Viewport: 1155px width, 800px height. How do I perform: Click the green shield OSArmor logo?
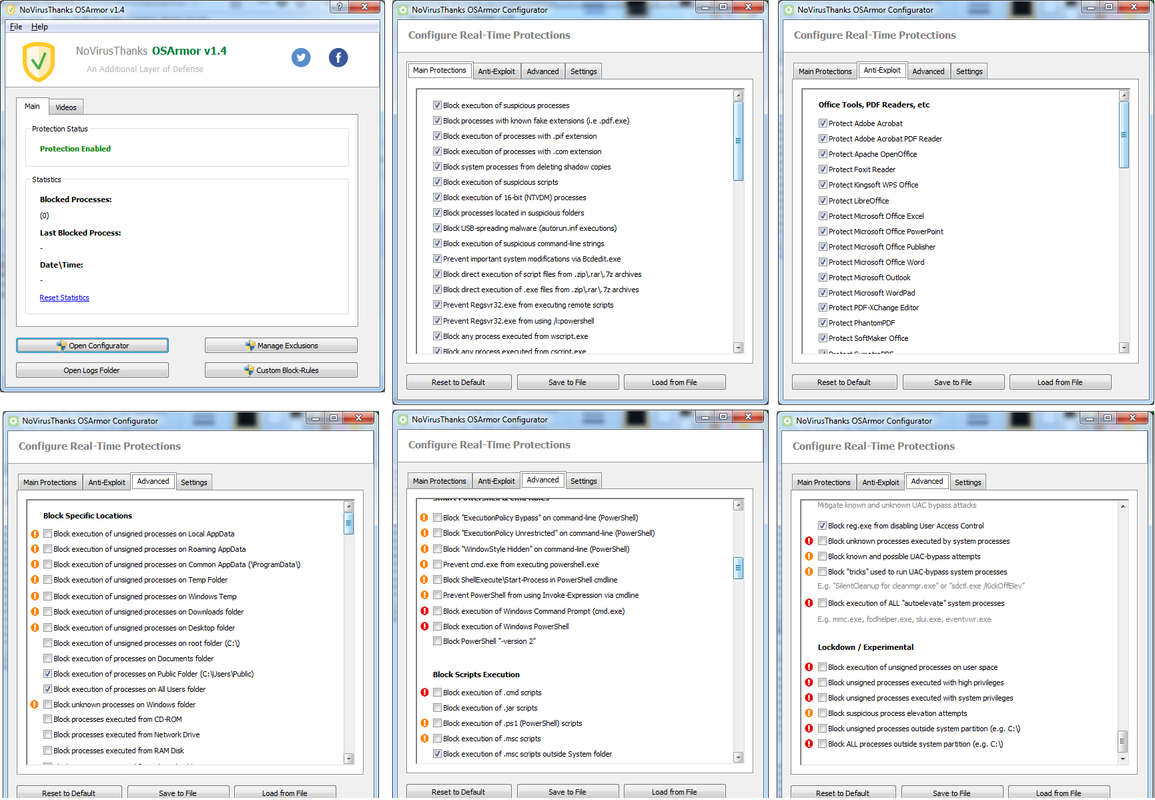(39, 62)
